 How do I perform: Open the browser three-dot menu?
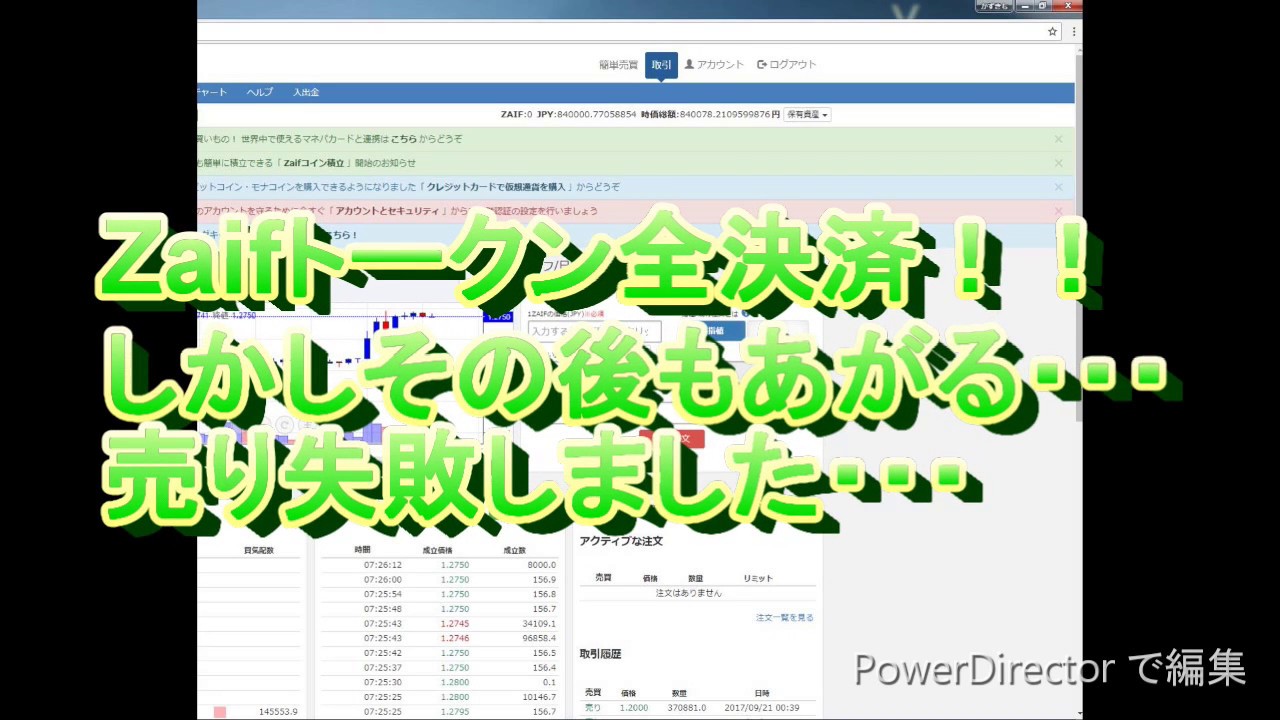click(1072, 32)
